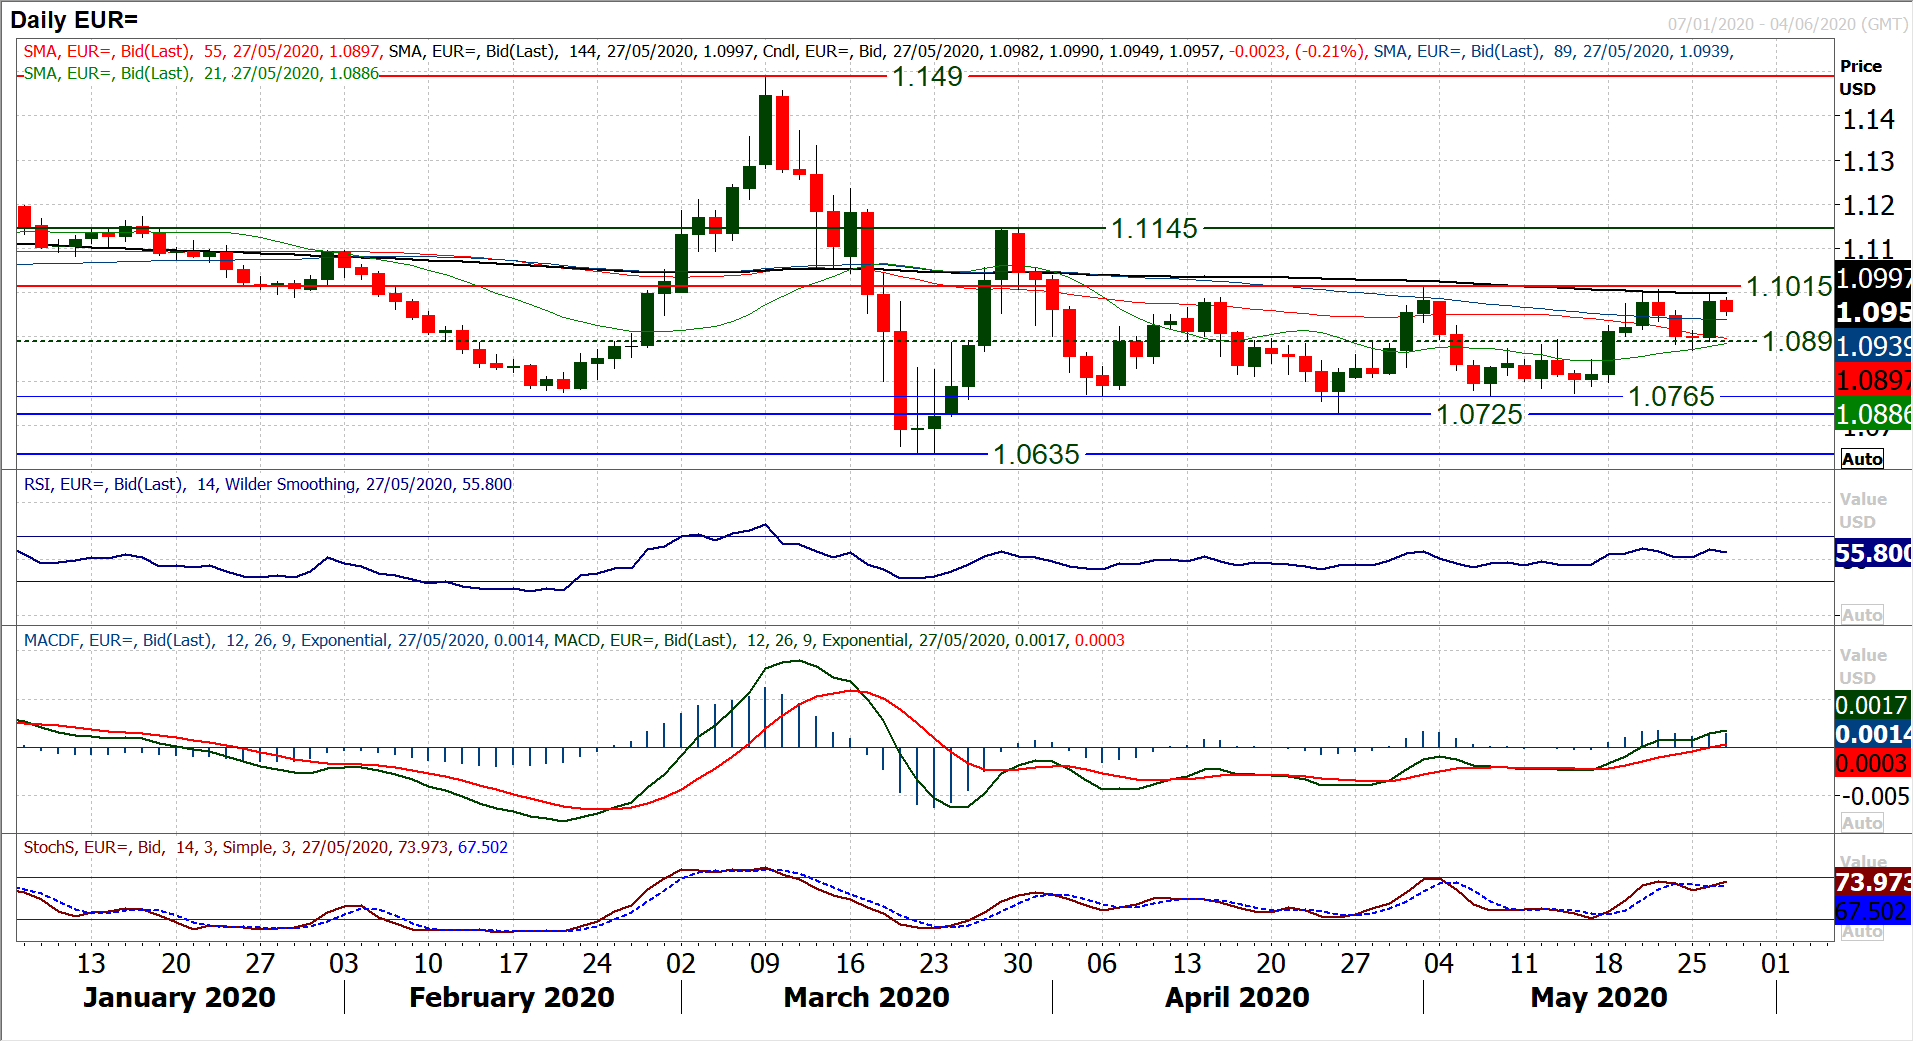The image size is (1914, 1042).
Task: Select the 1.149 resistance level label
Action: 927,76
